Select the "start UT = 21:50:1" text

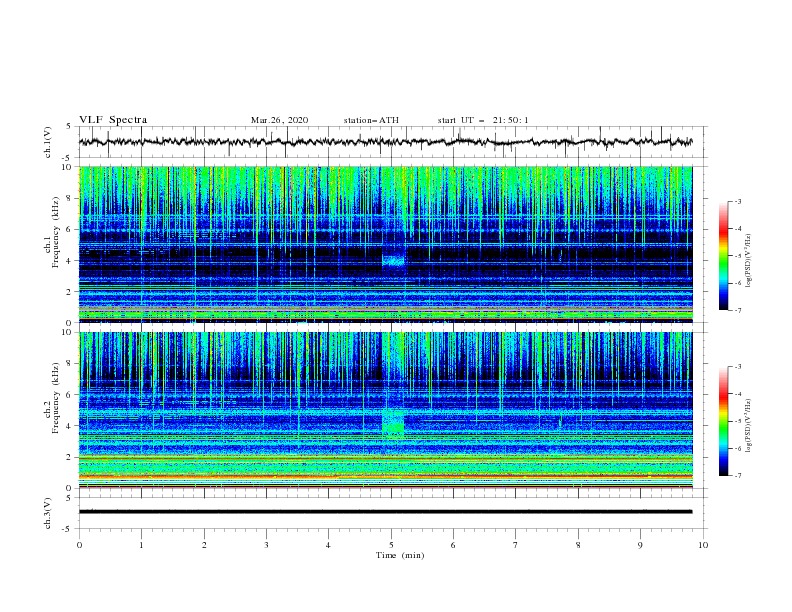point(483,120)
